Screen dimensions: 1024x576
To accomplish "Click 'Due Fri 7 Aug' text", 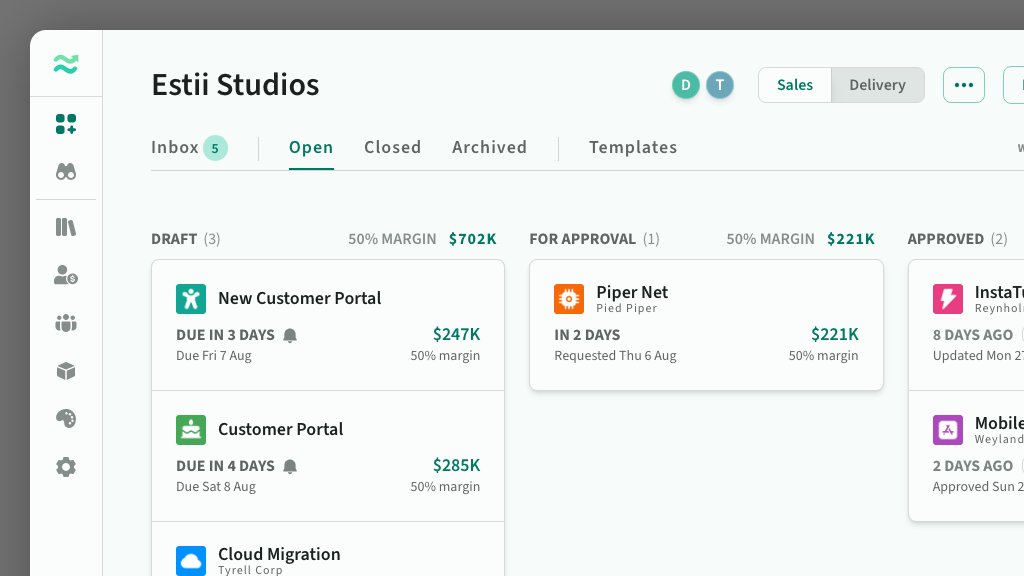I will pyautogui.click(x=214, y=356).
